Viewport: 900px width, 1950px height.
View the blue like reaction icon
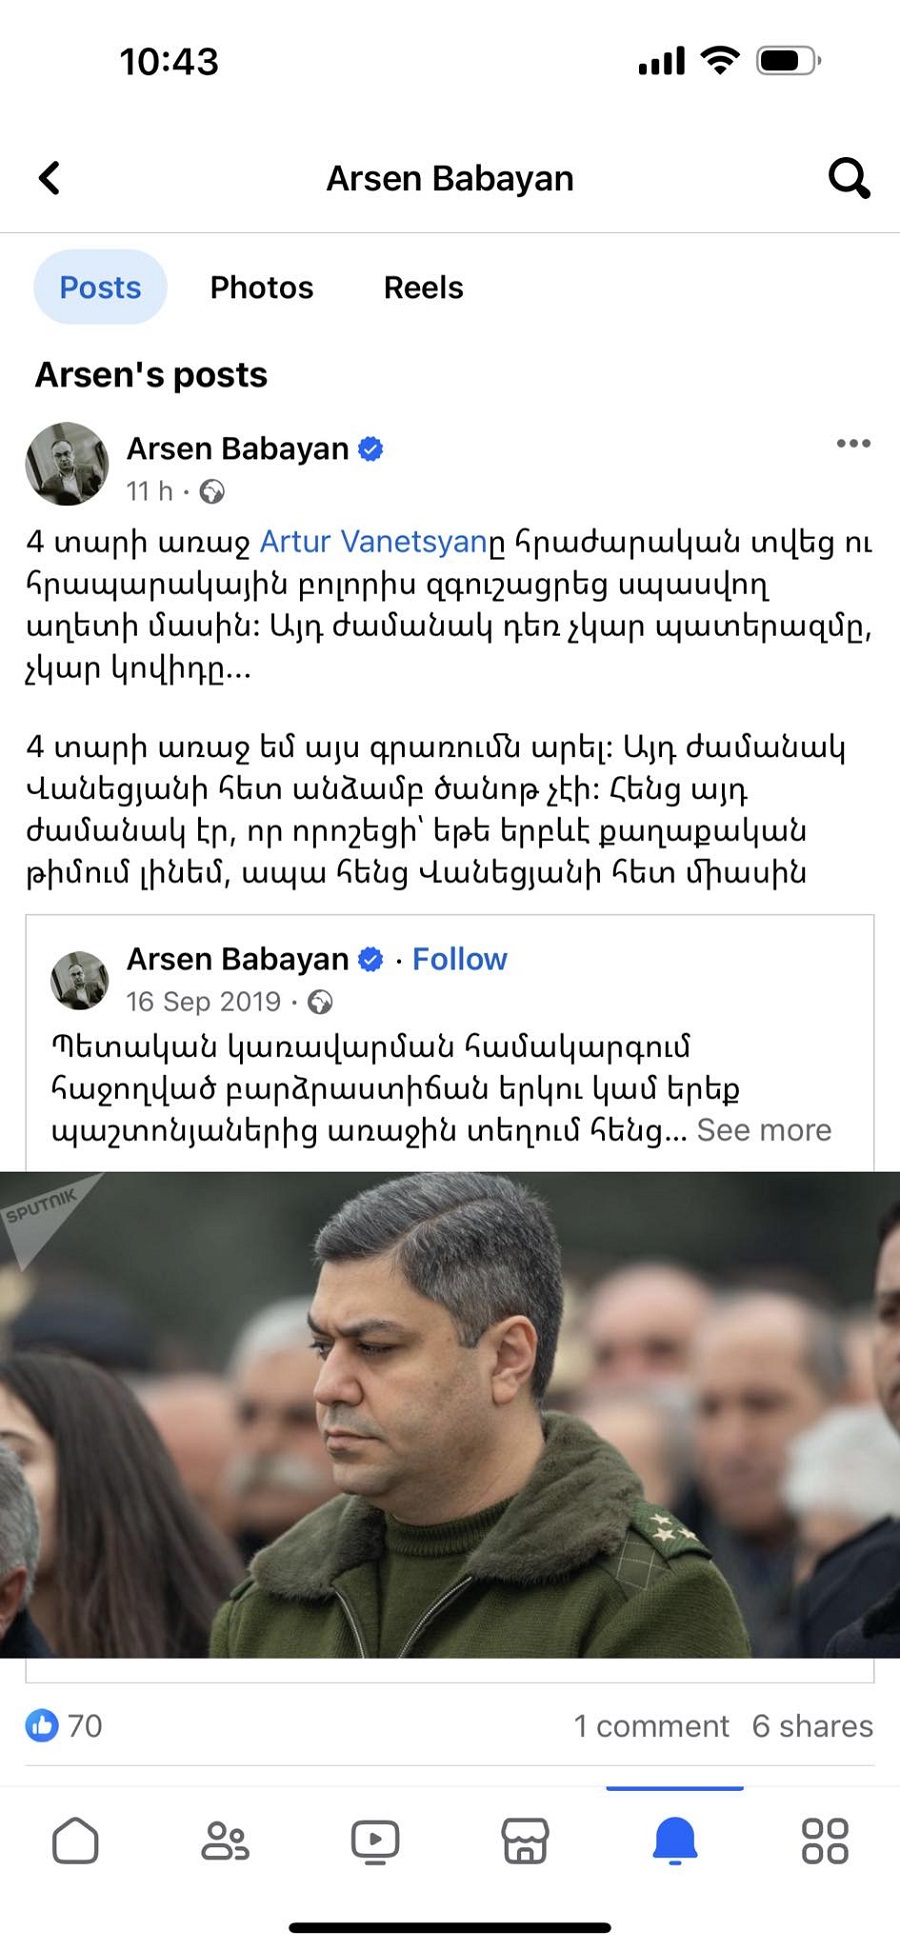42,1725
